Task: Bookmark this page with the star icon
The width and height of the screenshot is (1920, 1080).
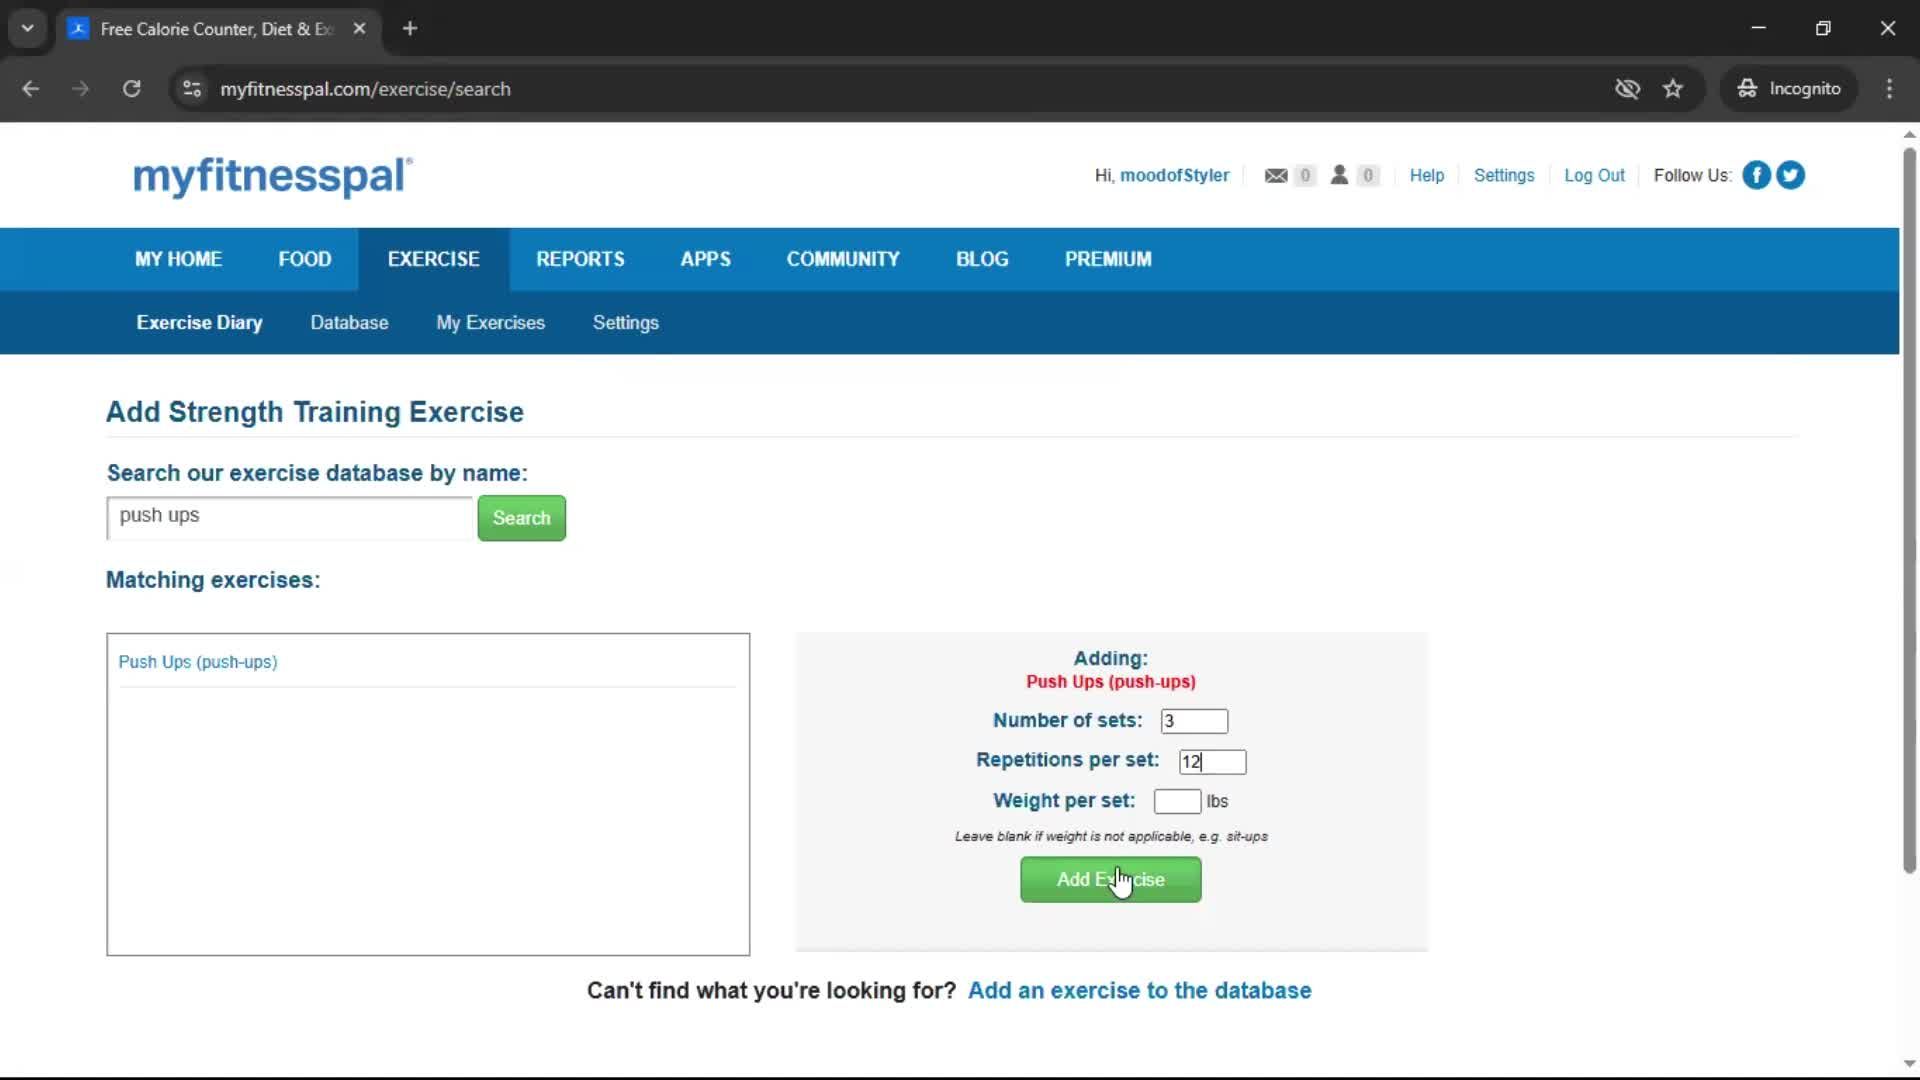Action: [x=1673, y=89]
